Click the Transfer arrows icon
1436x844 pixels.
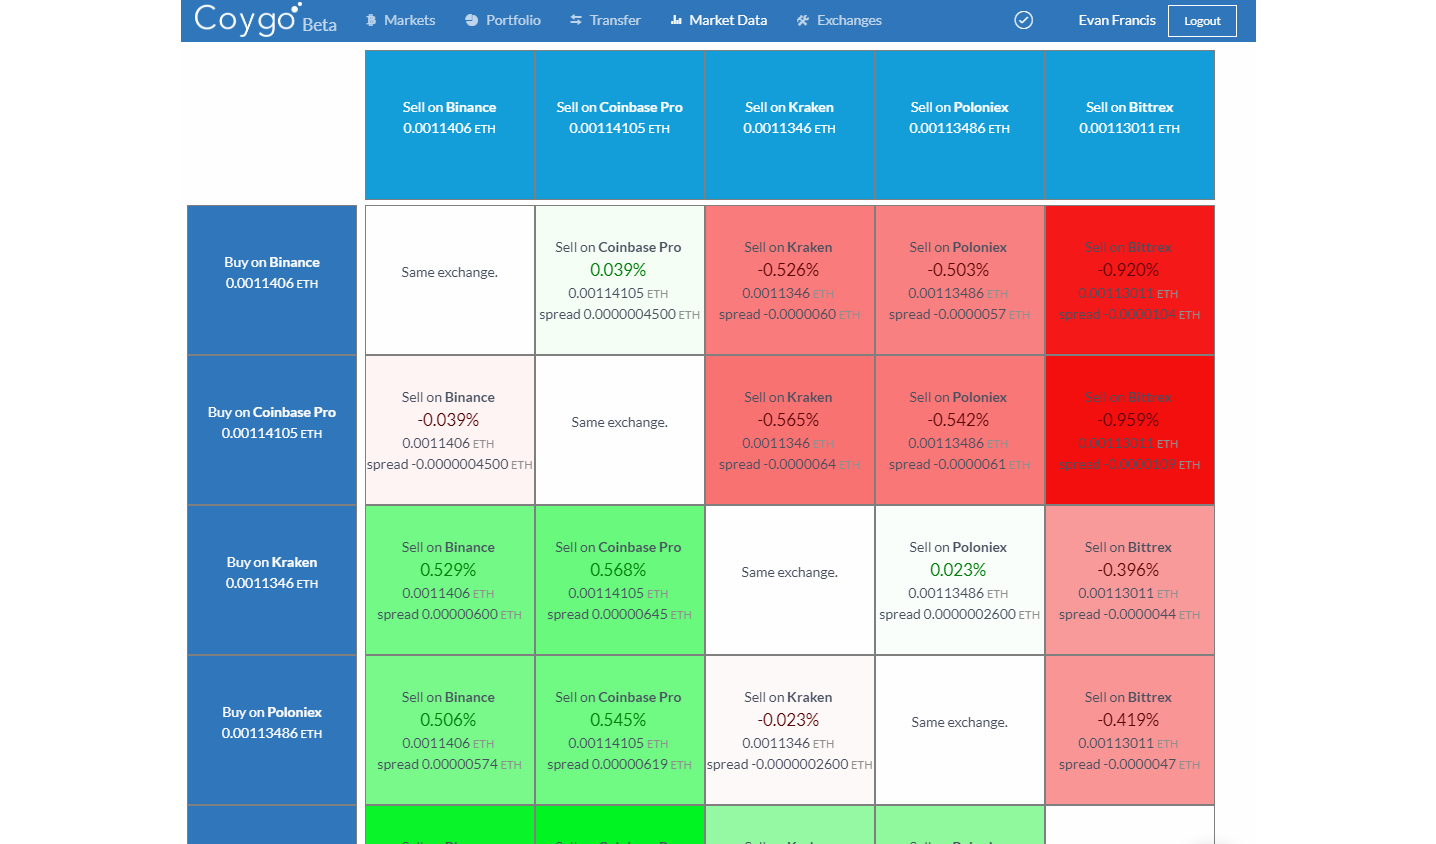tap(576, 20)
